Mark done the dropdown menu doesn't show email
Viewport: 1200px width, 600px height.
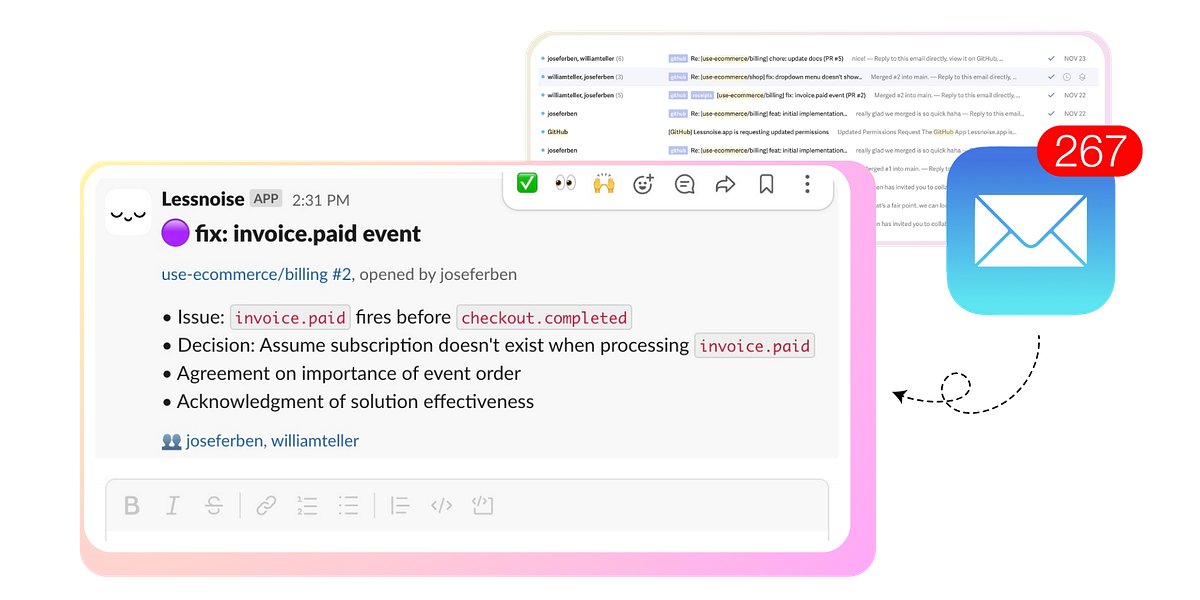(x=1051, y=77)
